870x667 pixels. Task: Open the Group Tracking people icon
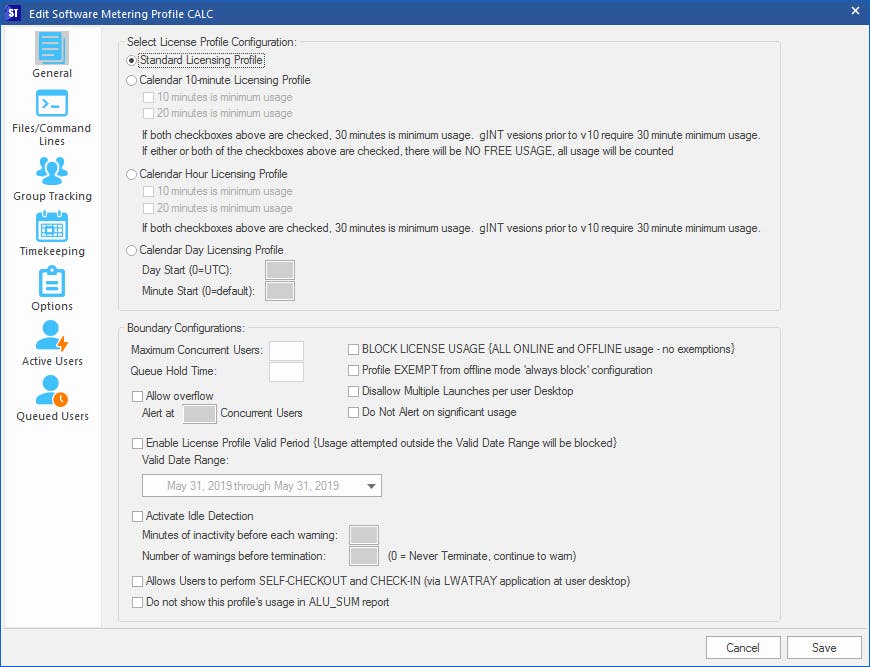pyautogui.click(x=52, y=171)
